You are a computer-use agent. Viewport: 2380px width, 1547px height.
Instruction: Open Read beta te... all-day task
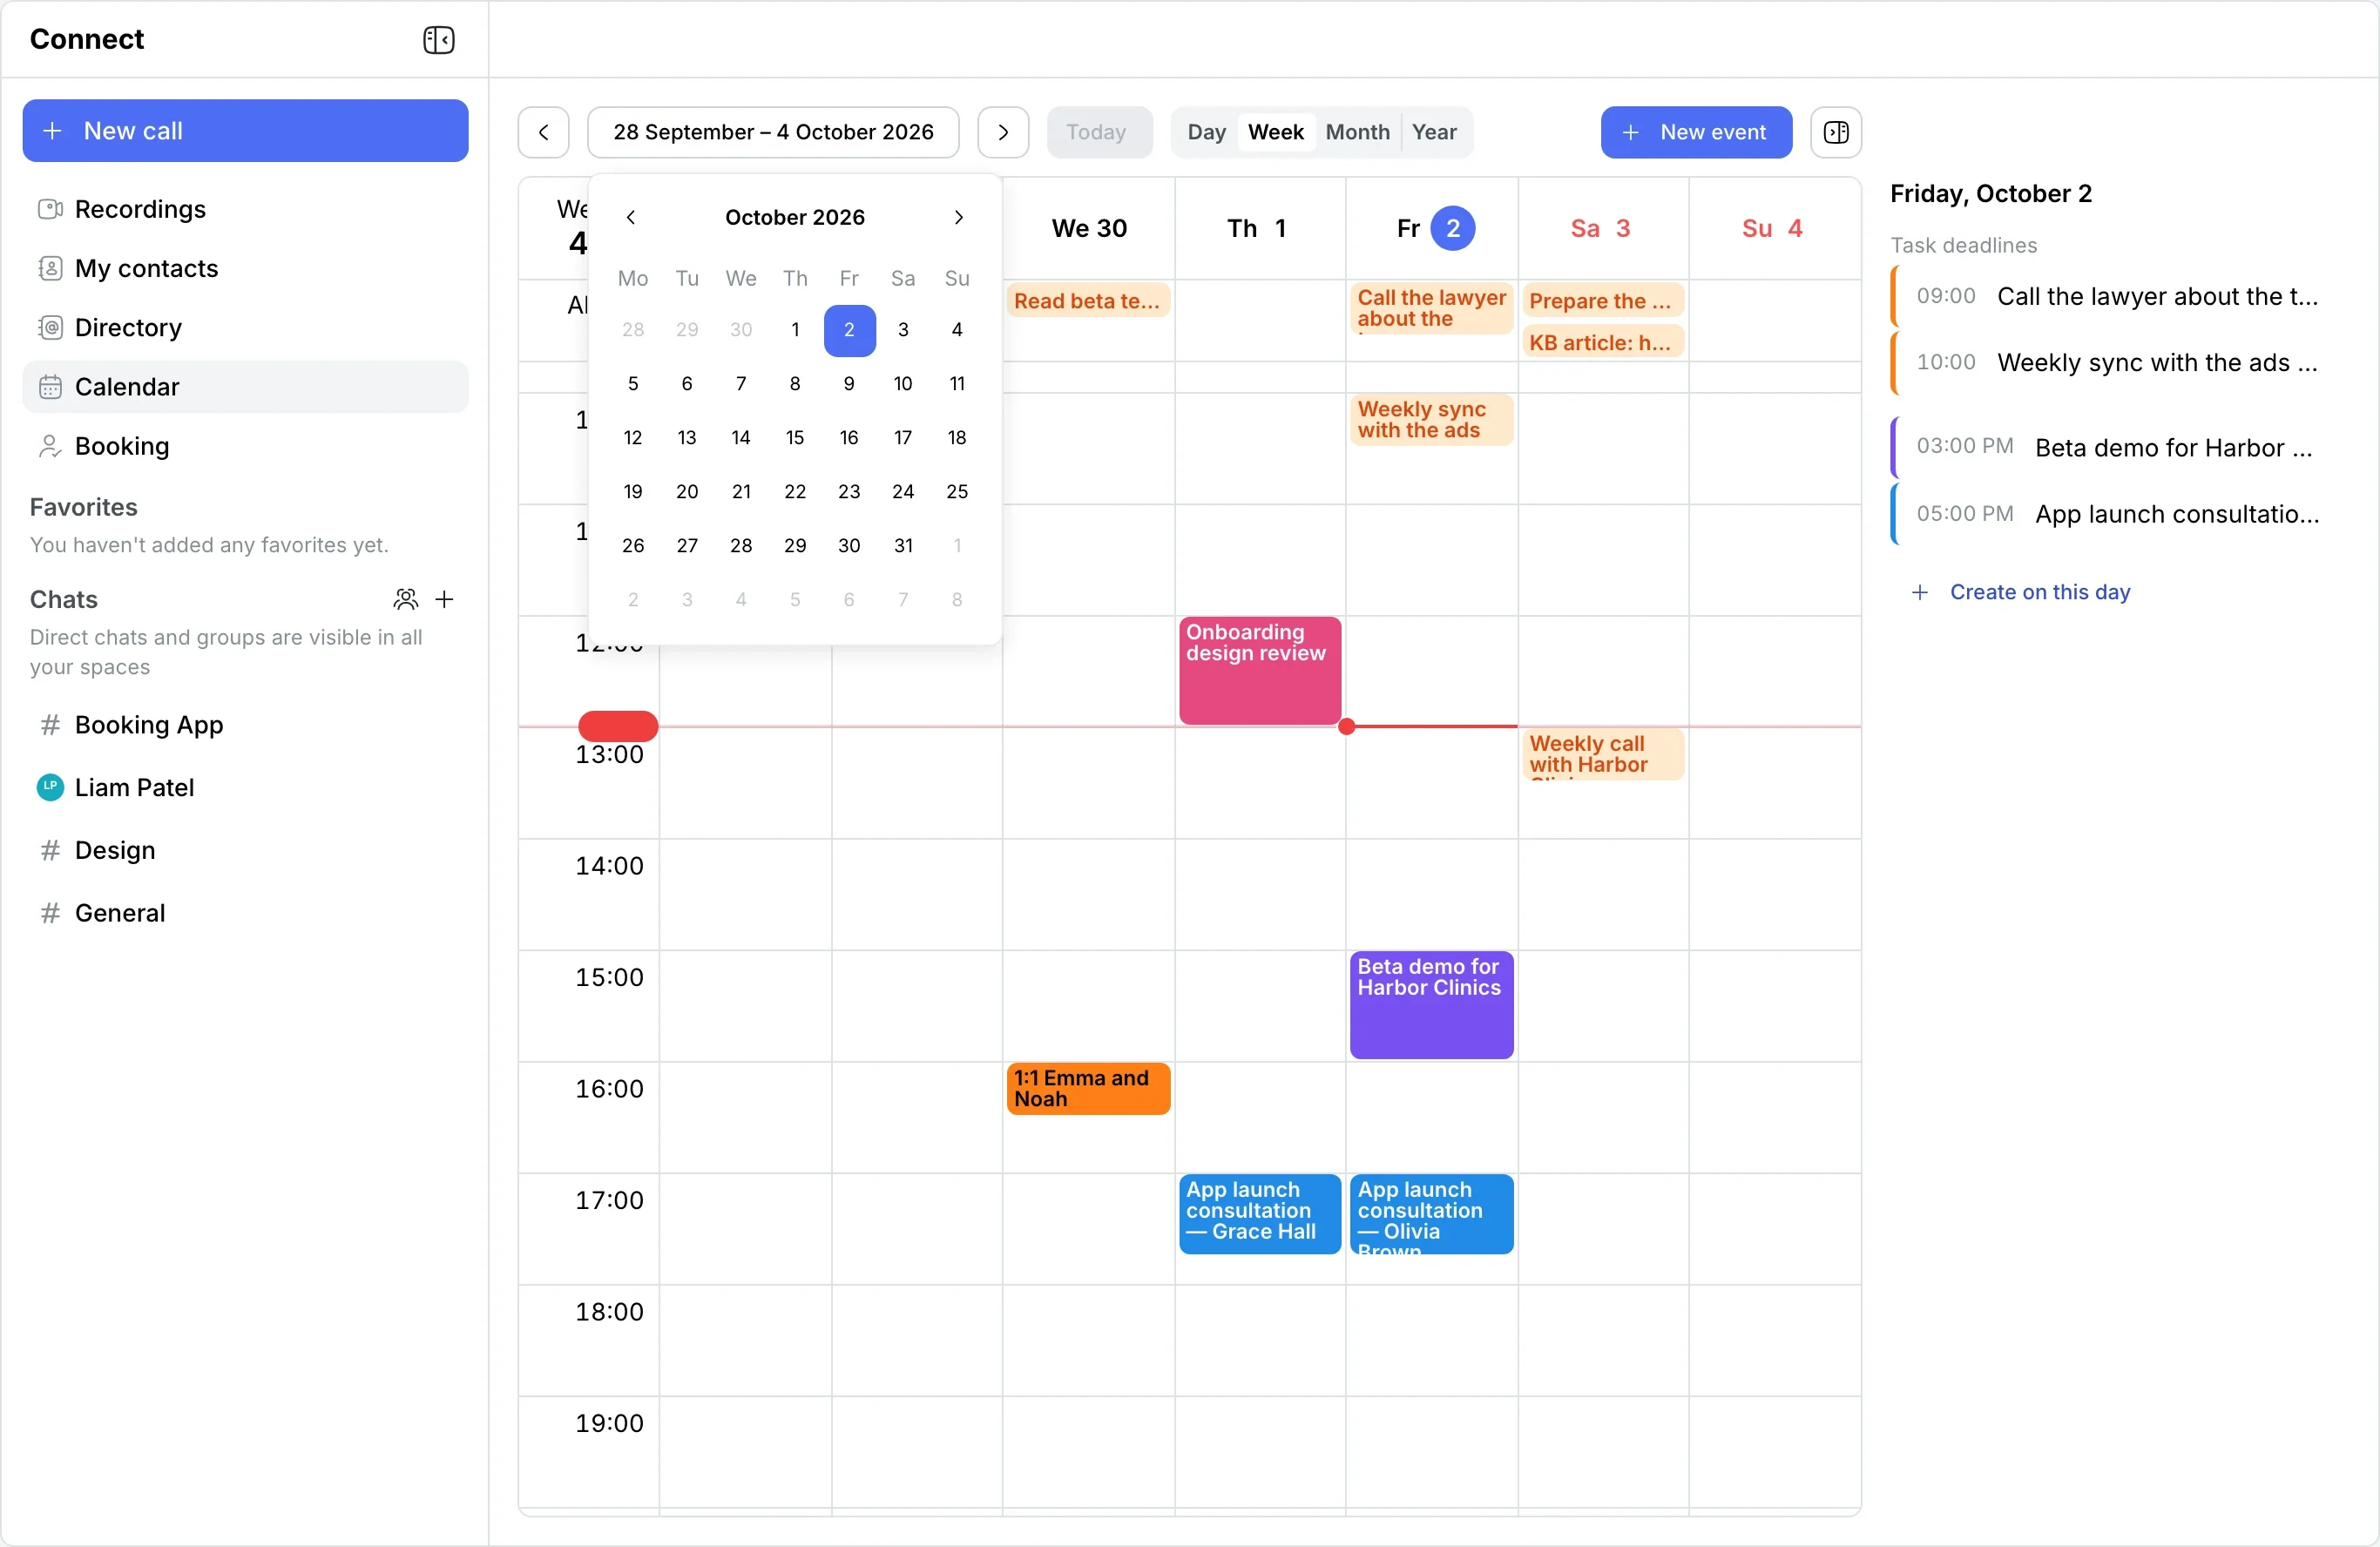click(1088, 301)
